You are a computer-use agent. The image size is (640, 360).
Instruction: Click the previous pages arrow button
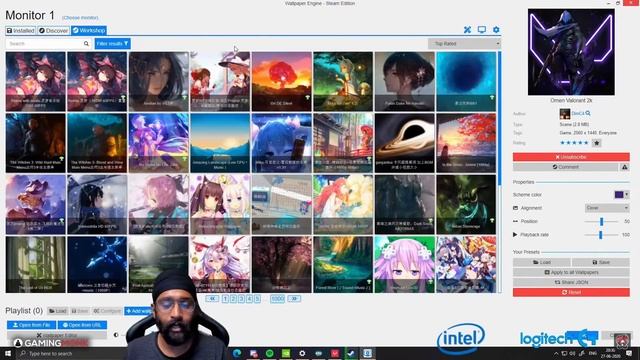point(212,299)
